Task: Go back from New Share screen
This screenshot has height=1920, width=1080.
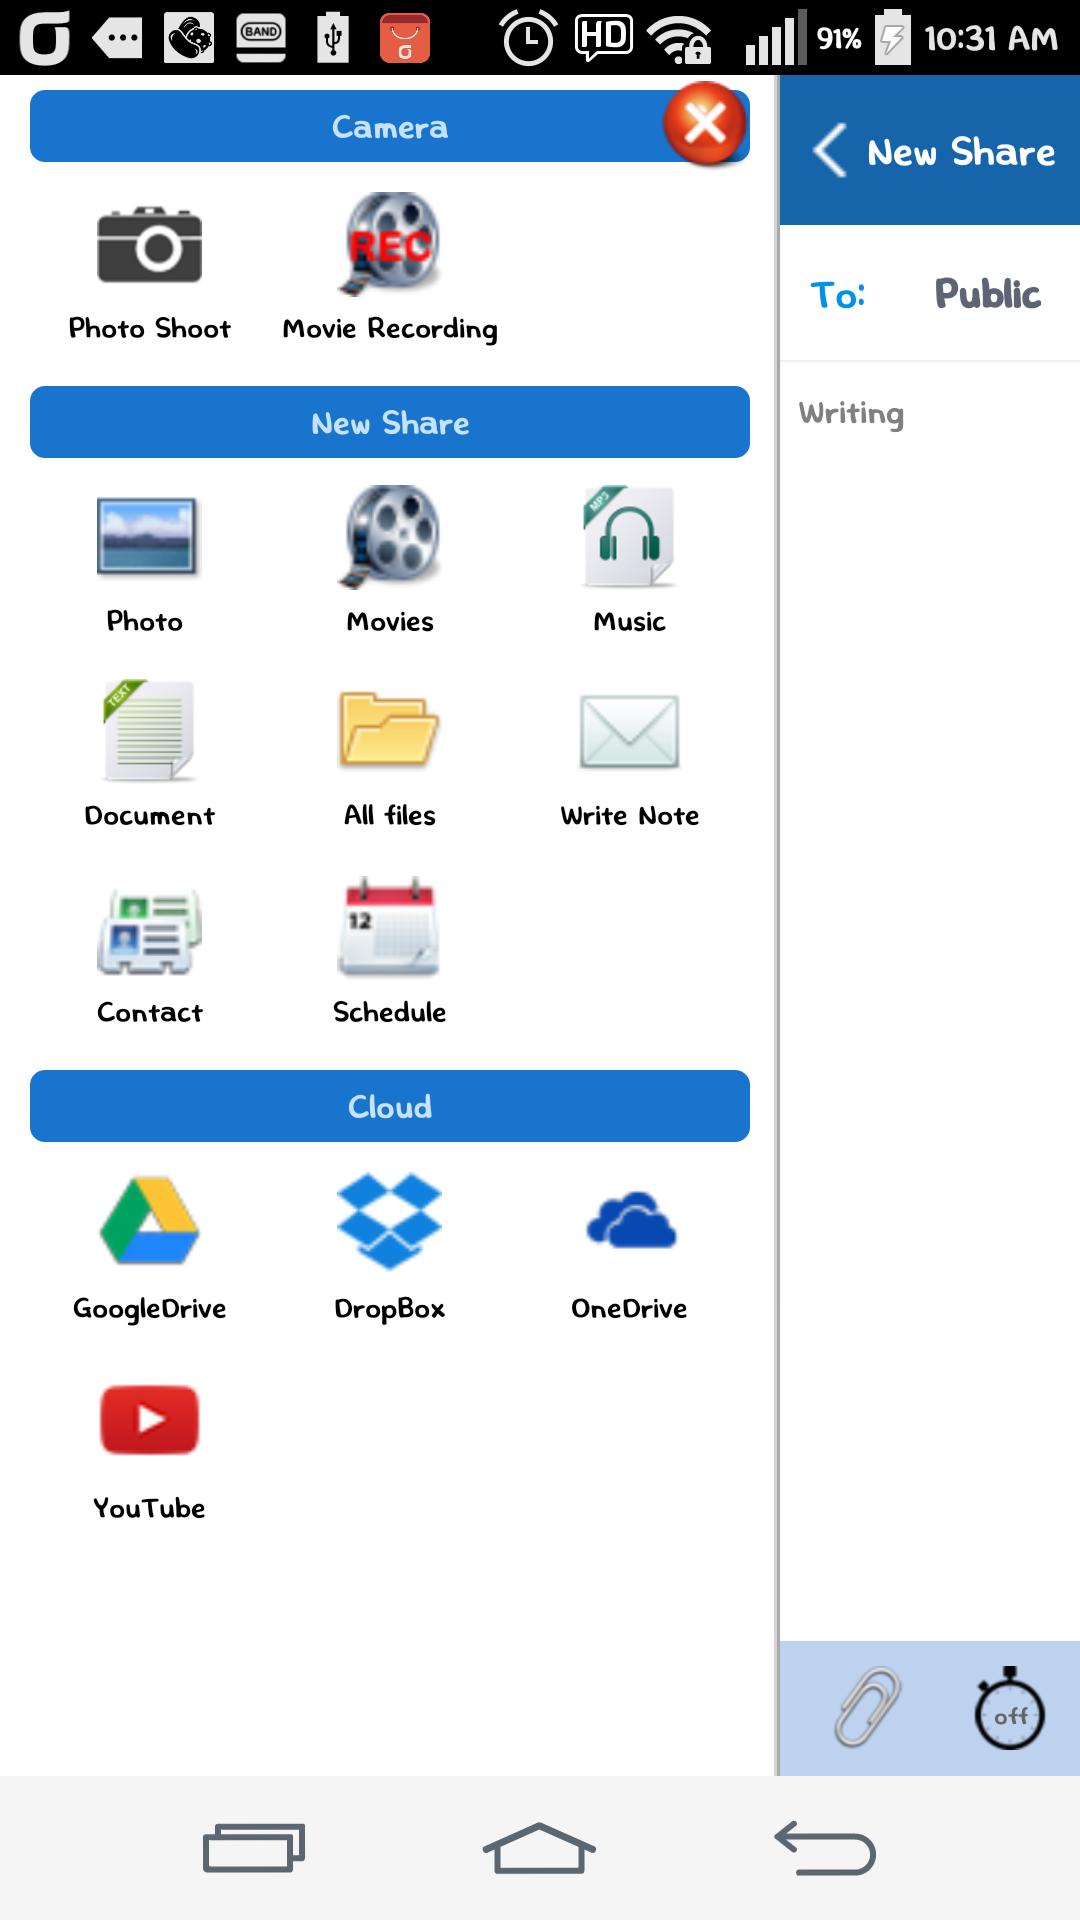Action: coord(830,151)
